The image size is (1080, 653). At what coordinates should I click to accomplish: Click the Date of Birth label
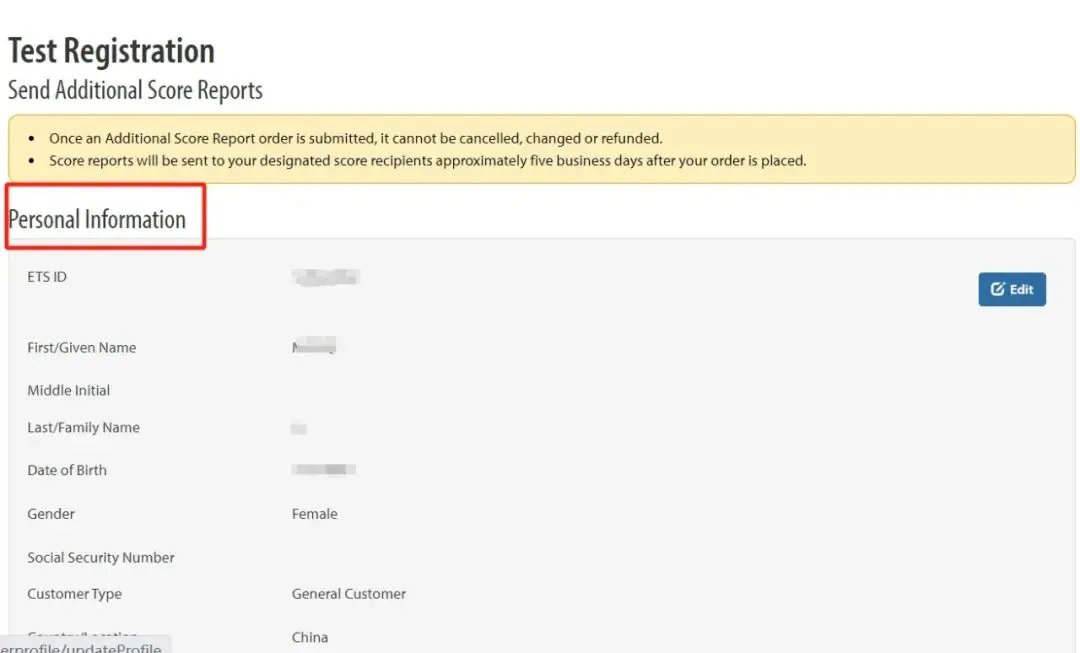tap(66, 470)
